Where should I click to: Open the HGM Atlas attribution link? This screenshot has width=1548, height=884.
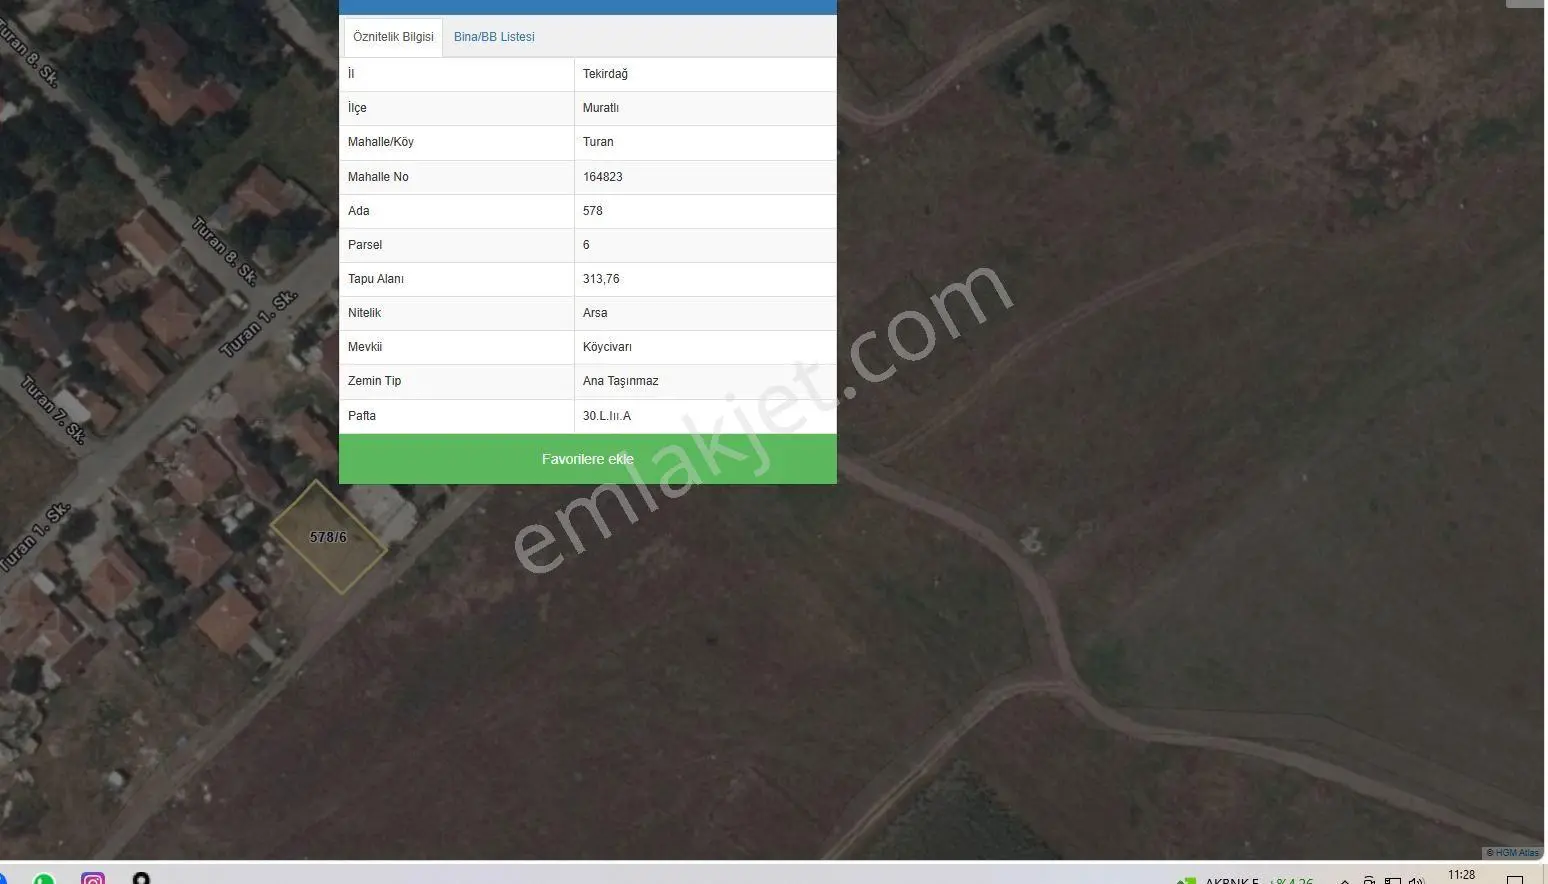[1517, 853]
